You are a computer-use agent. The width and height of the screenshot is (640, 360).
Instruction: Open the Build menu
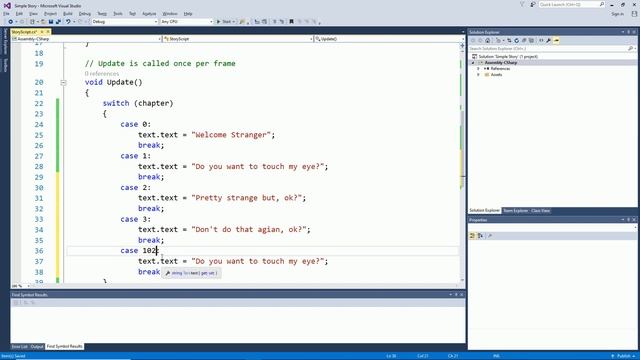67,13
